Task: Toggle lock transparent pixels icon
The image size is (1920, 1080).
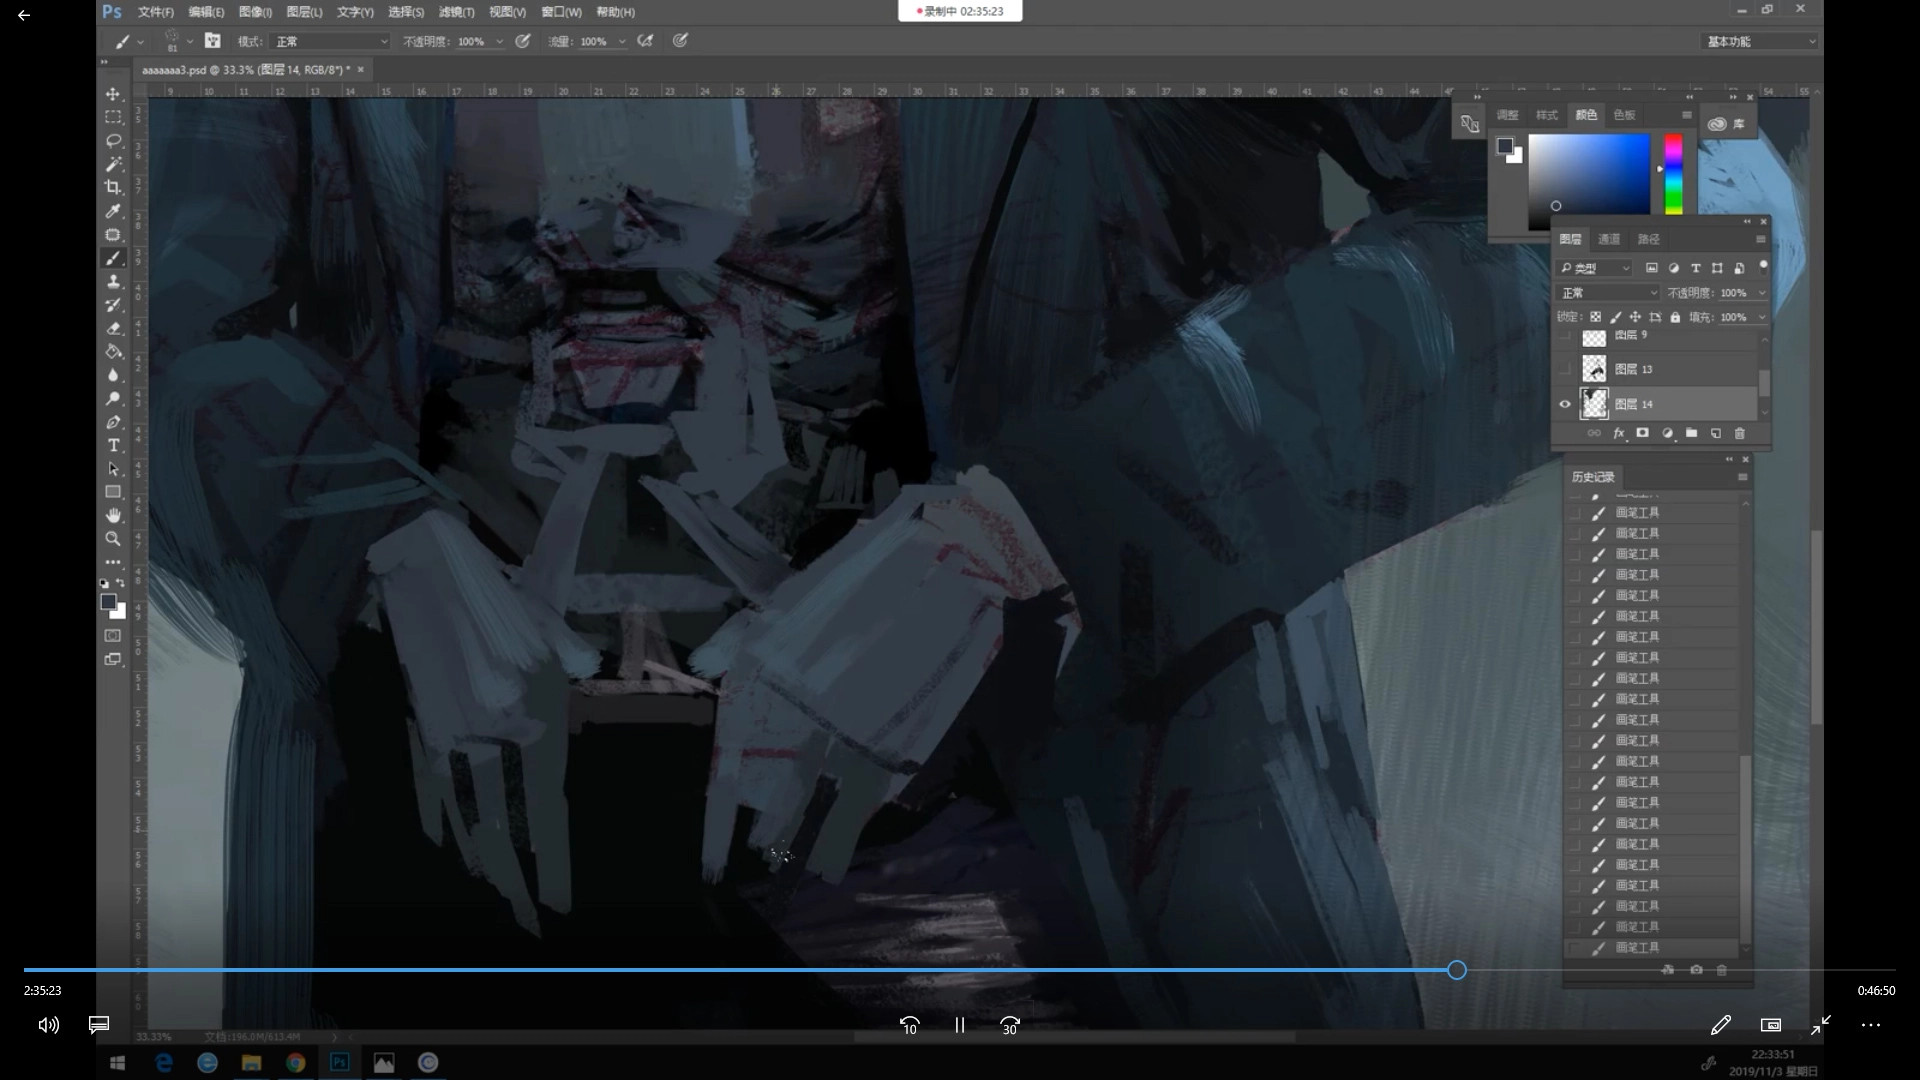Action: 1596,317
